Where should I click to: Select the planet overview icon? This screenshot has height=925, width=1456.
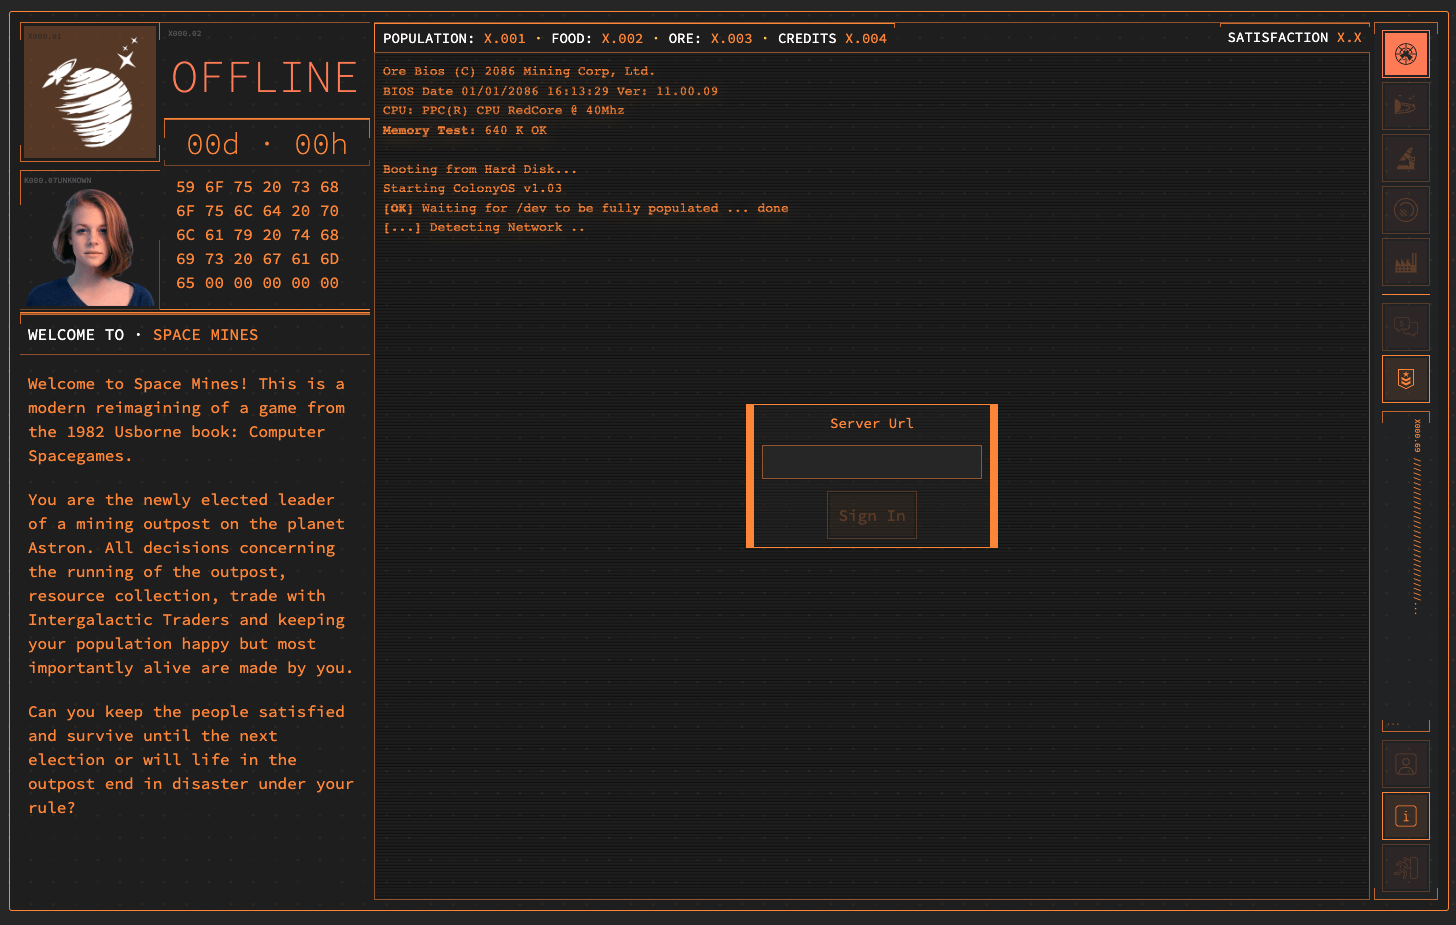(1405, 53)
